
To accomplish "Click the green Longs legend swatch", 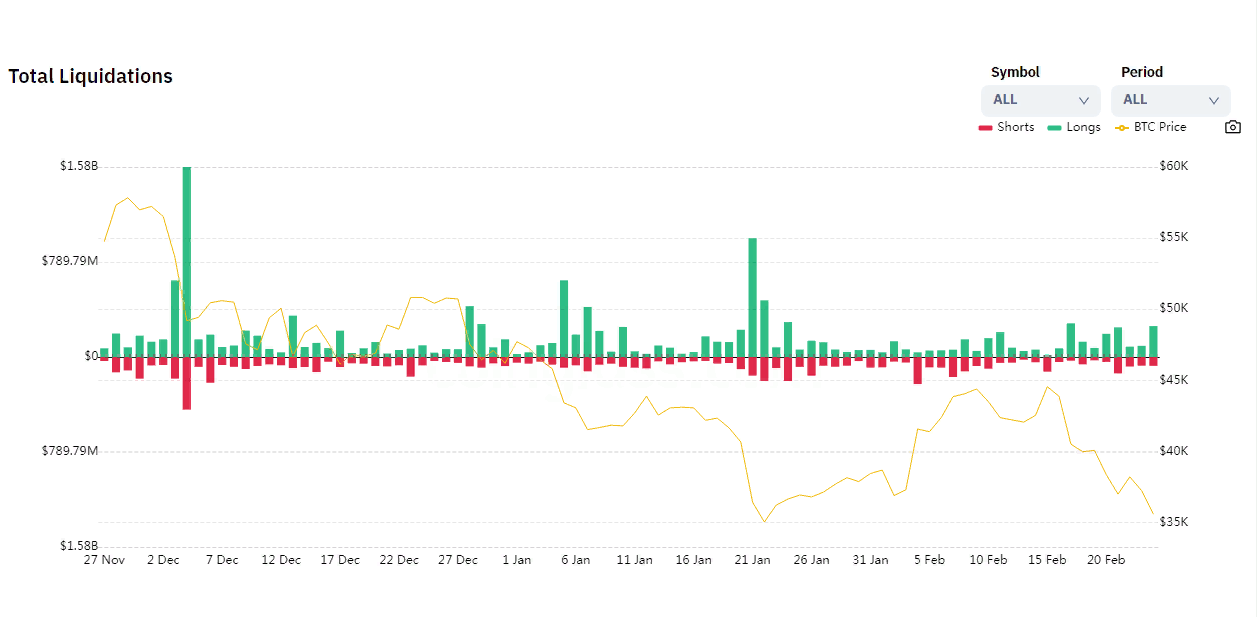I will pyautogui.click(x=1054, y=128).
